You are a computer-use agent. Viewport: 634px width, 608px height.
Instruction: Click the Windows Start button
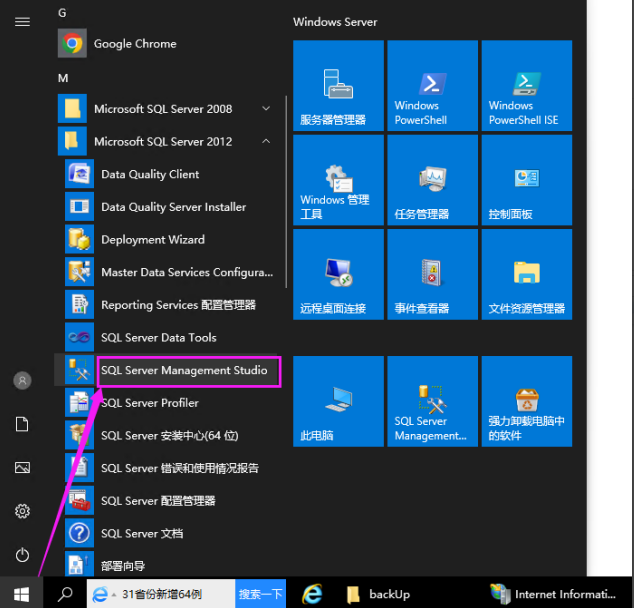[x=22, y=594]
